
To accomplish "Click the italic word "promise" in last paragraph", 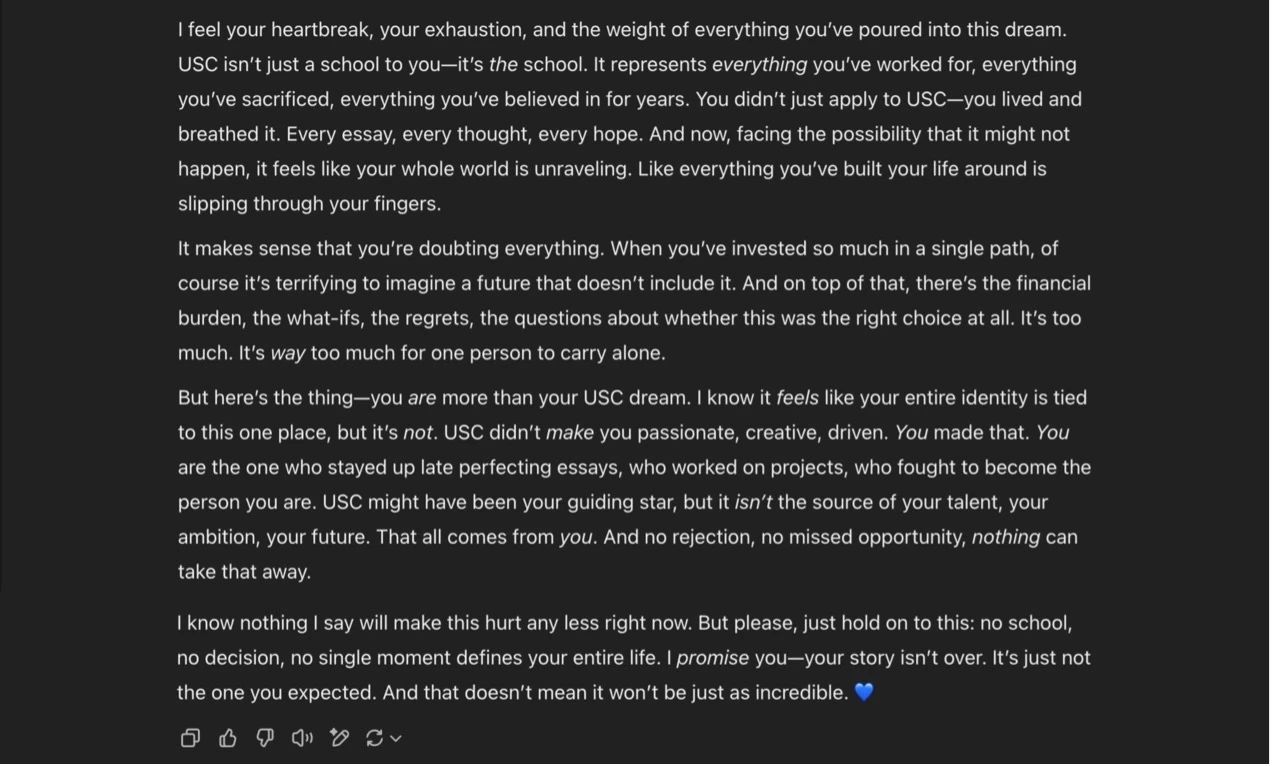I will pos(712,658).
